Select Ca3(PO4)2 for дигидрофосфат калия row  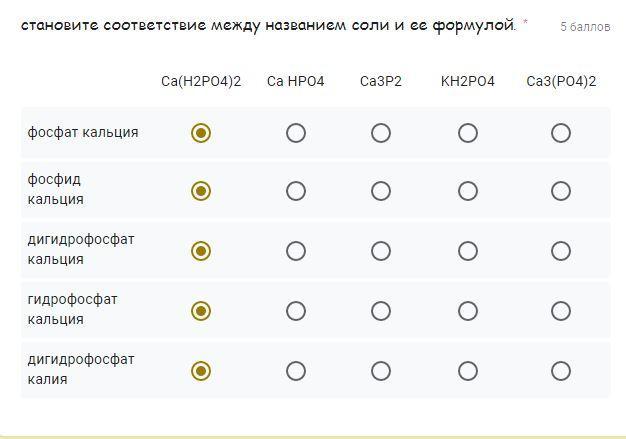561,371
